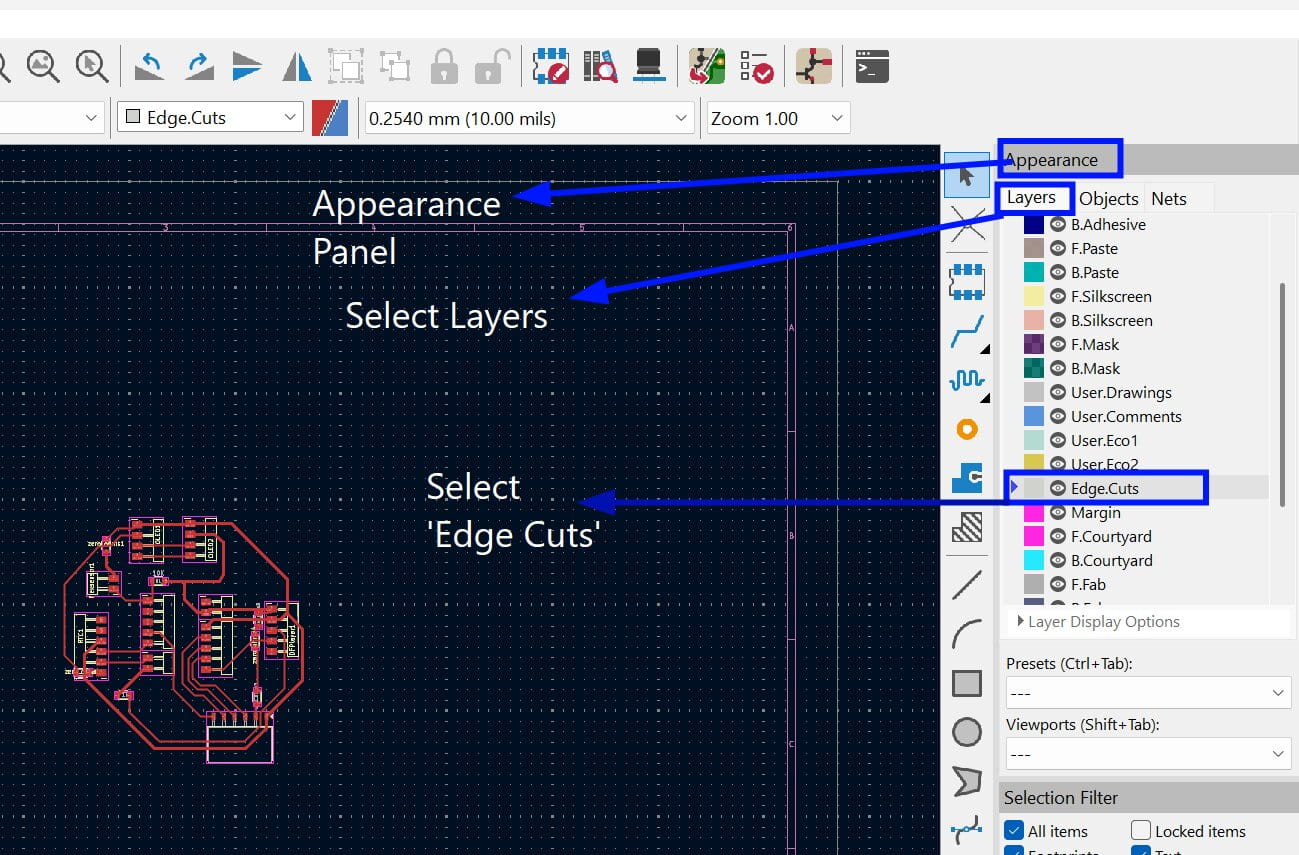Open the footprint editor
Viewport: 1299px width, 855px height.
tap(551, 66)
